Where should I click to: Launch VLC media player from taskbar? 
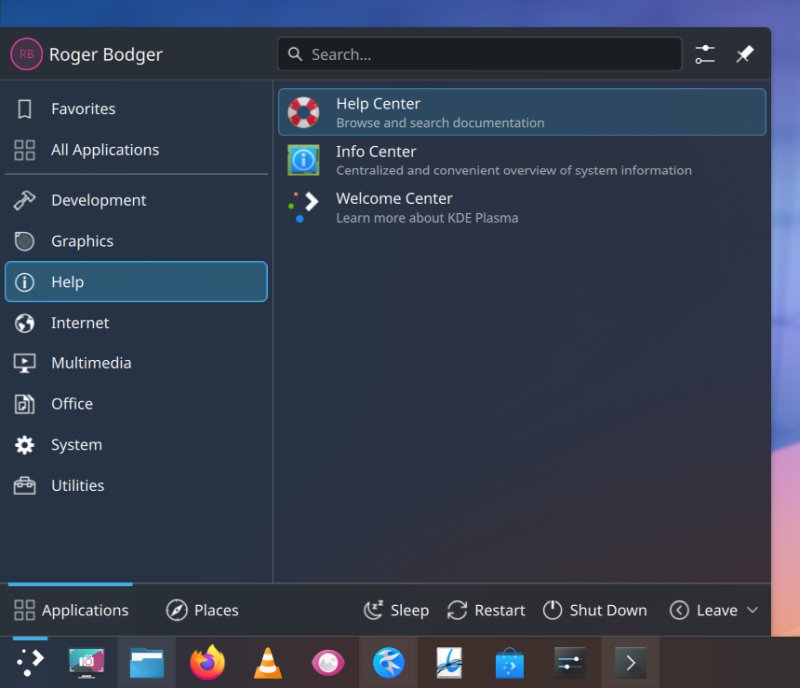[x=268, y=662]
